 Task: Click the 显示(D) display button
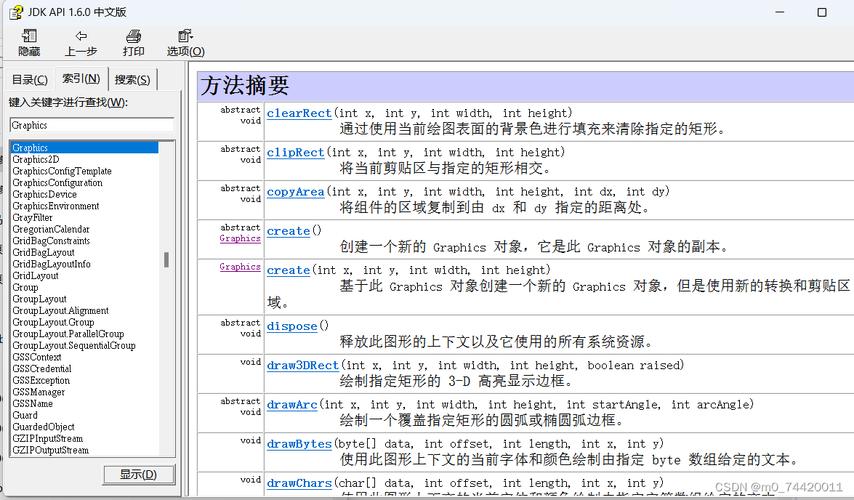coord(138,474)
